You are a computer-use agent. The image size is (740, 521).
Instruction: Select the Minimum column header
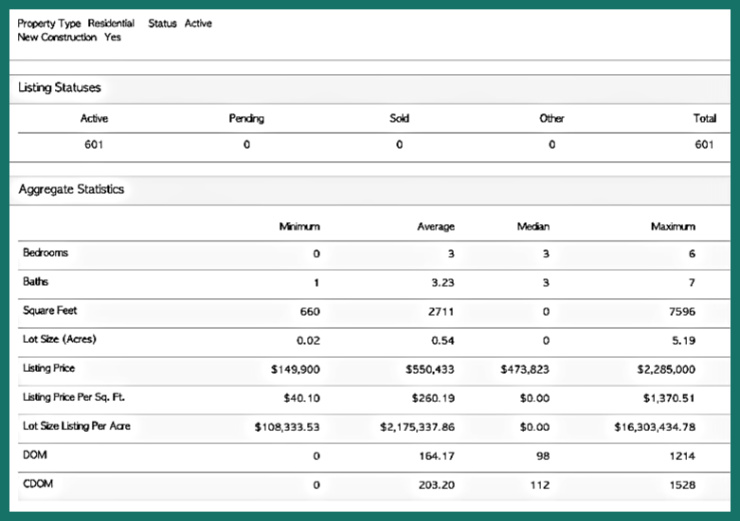(299, 227)
